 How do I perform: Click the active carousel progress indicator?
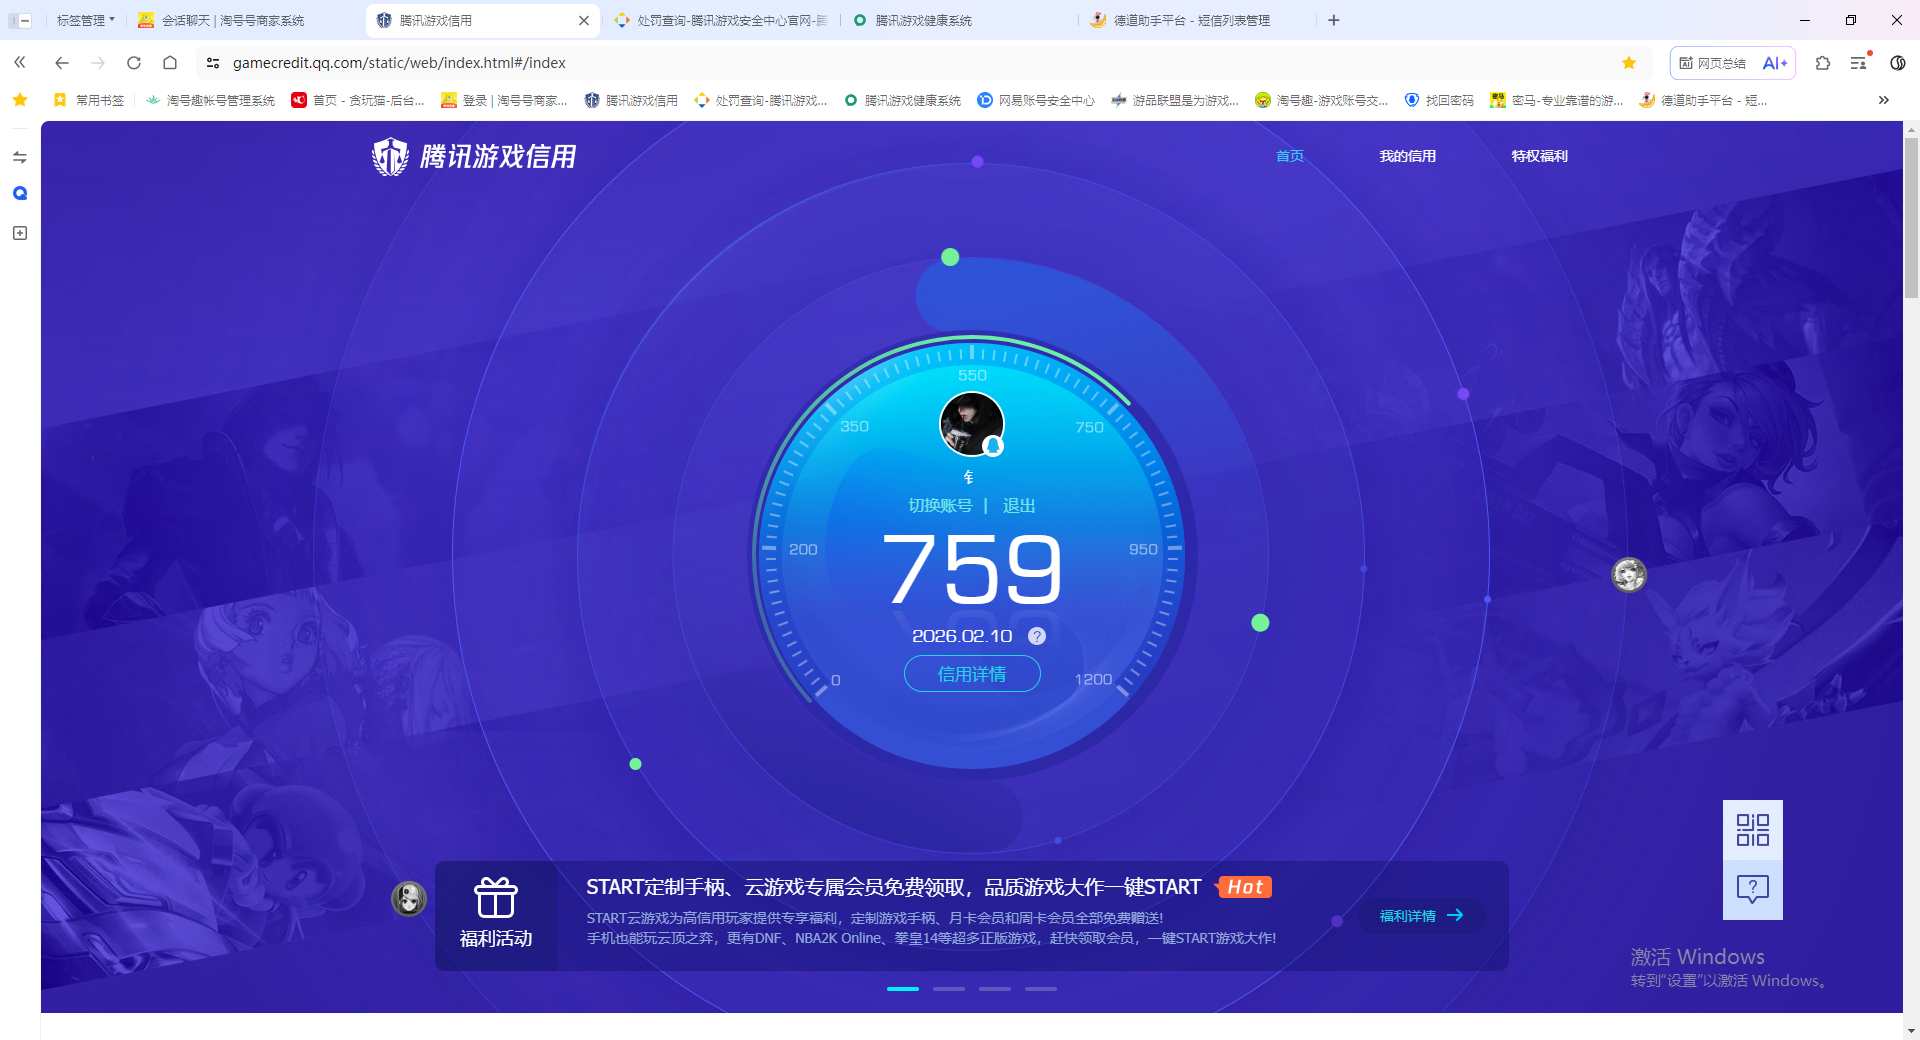tap(903, 989)
